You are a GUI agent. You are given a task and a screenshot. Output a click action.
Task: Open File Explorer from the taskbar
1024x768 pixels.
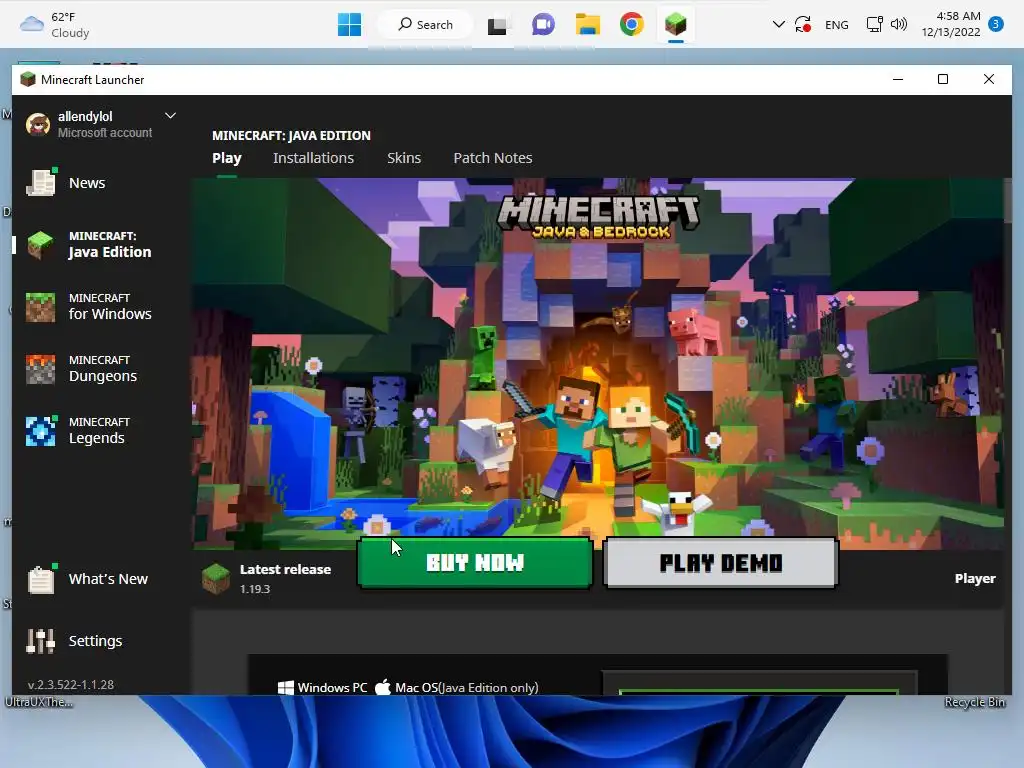pos(588,24)
